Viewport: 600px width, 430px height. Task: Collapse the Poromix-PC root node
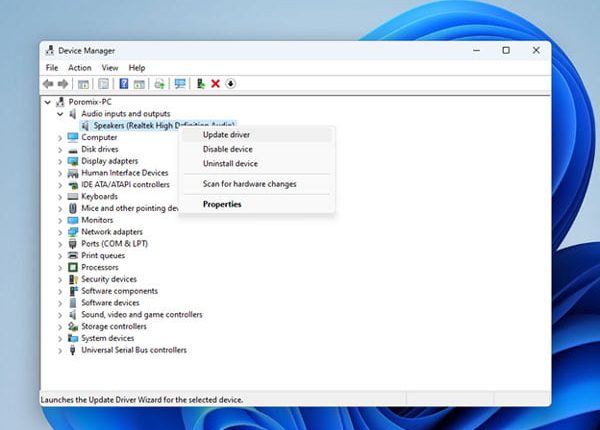coord(48,102)
